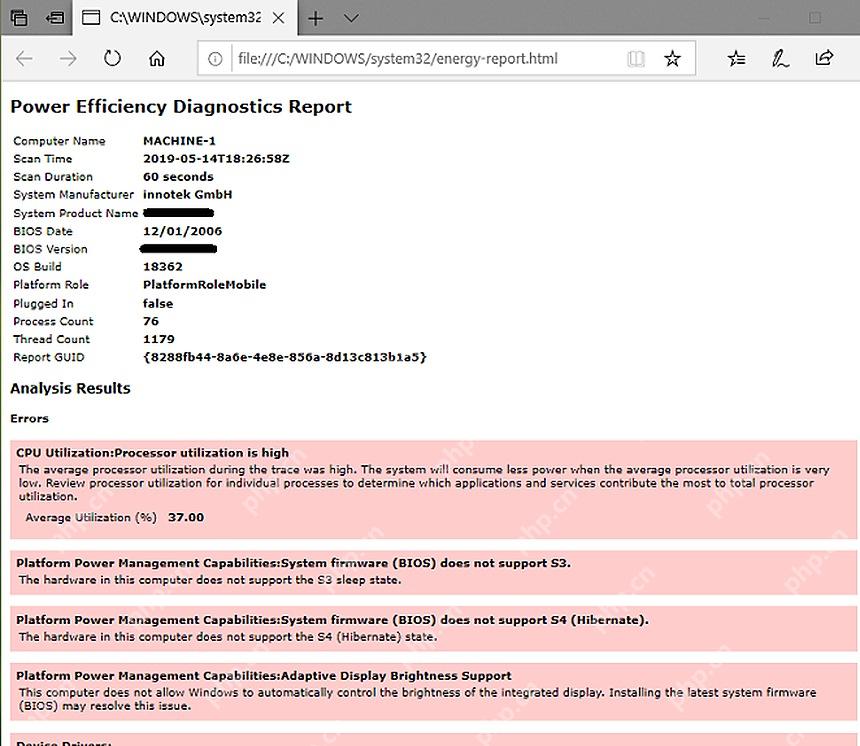Select CPU Utilization error title

click(152, 453)
